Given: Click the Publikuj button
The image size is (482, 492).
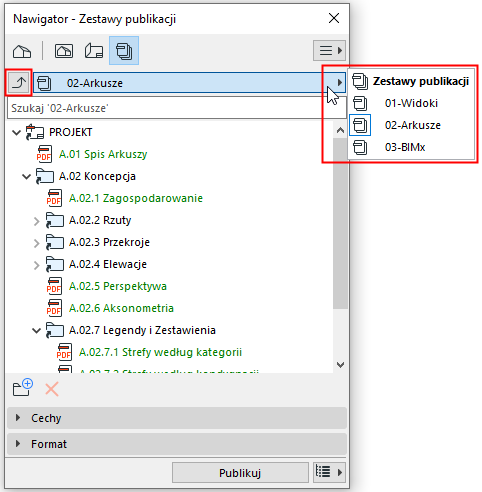Looking at the screenshot, I should click(240, 473).
